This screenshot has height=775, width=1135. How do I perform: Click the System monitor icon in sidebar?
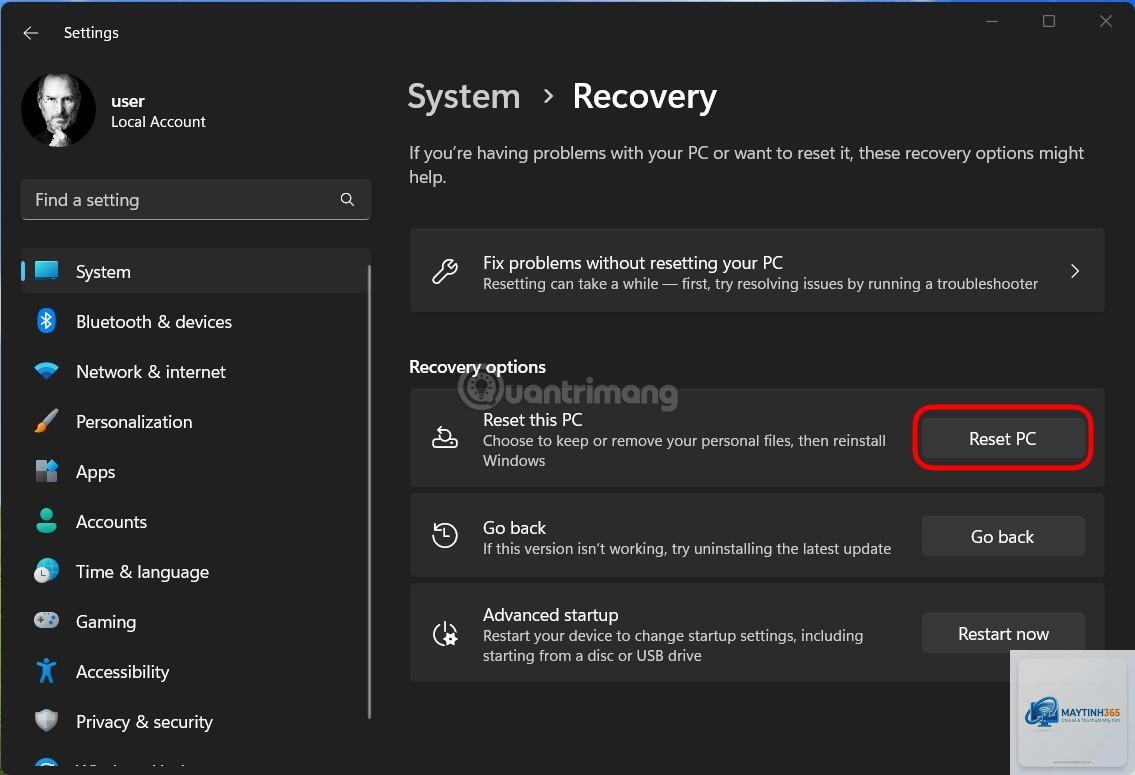(46, 271)
